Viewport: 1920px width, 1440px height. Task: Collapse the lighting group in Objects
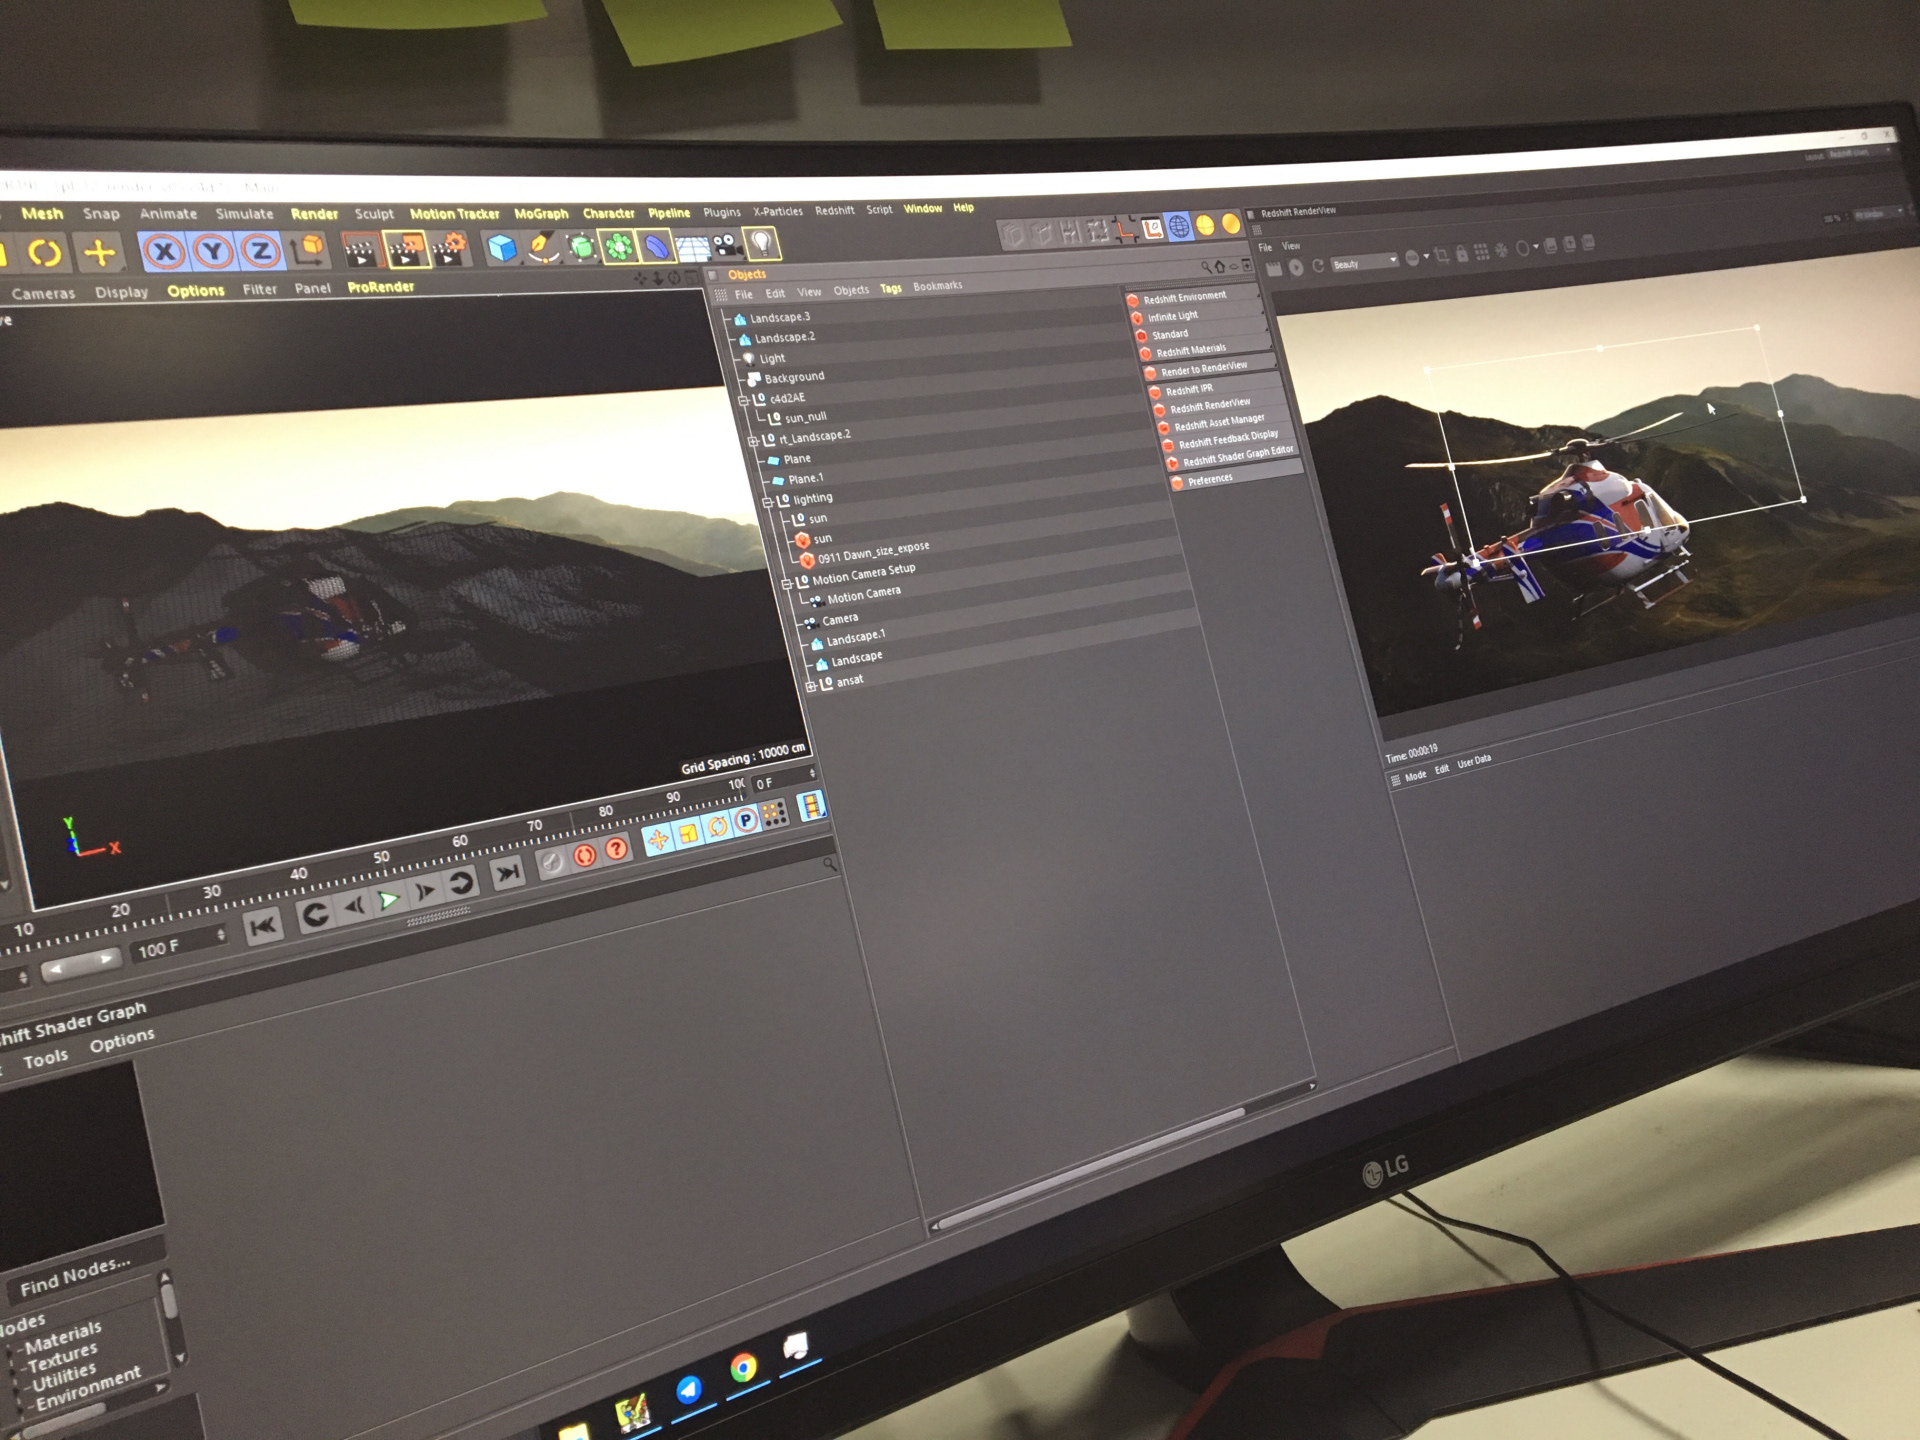click(768, 503)
